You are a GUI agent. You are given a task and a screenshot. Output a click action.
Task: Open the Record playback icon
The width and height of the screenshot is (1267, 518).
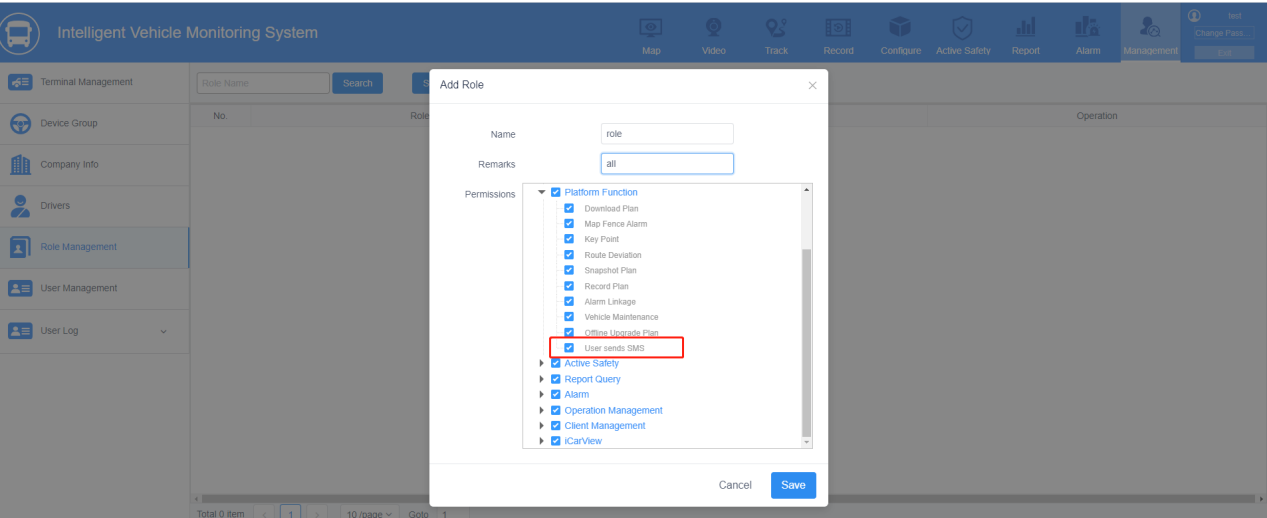point(838,29)
